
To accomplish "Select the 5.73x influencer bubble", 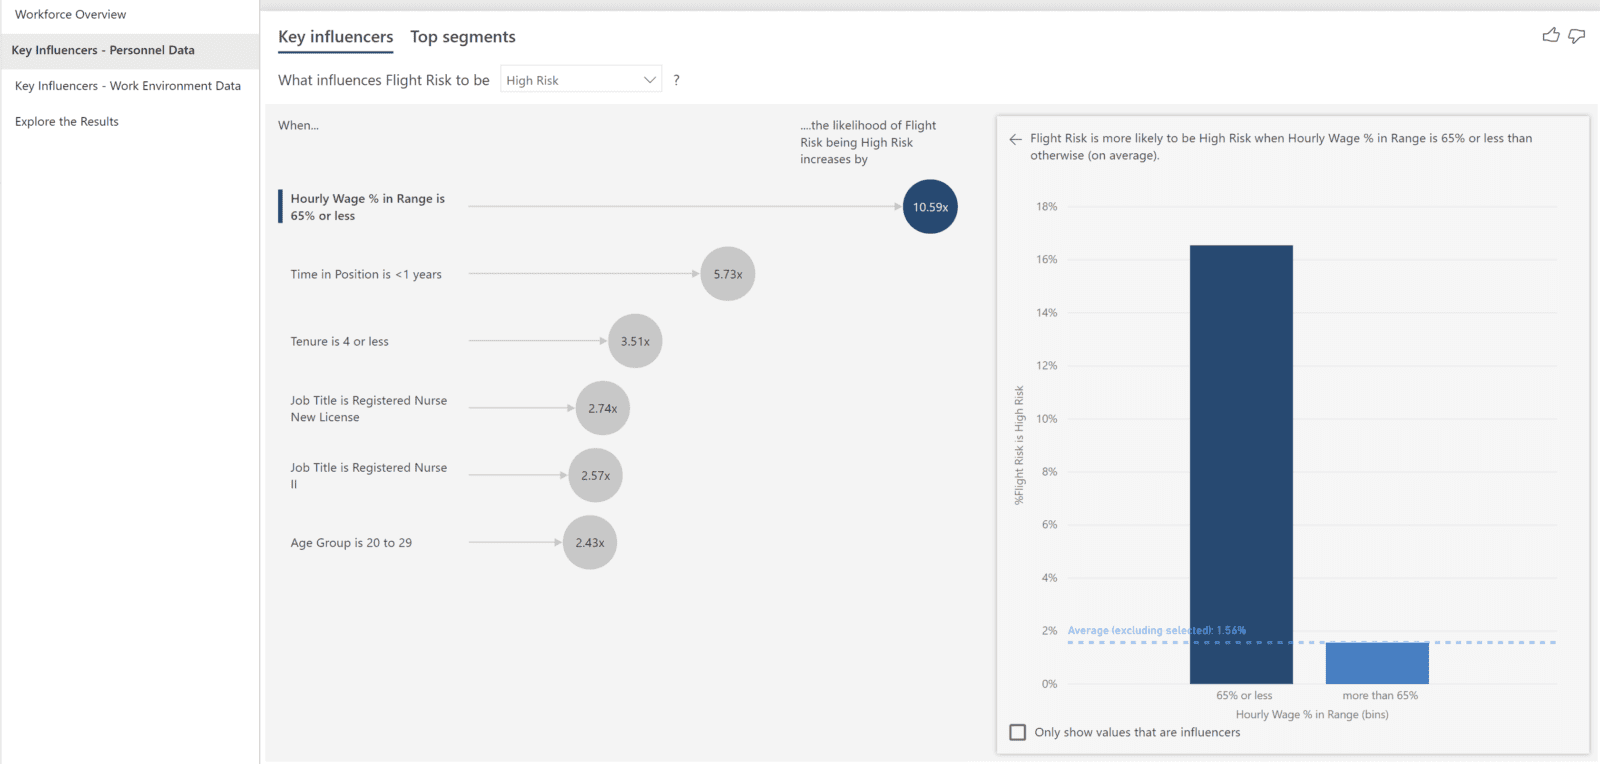I will pyautogui.click(x=728, y=274).
